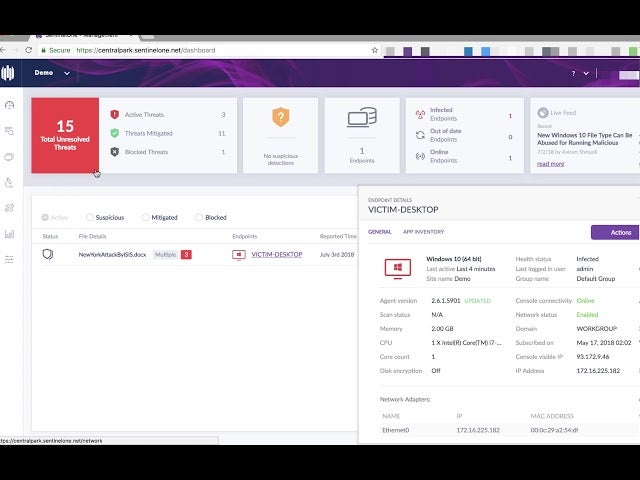
Task: Switch to the General tab
Action: coord(380,231)
